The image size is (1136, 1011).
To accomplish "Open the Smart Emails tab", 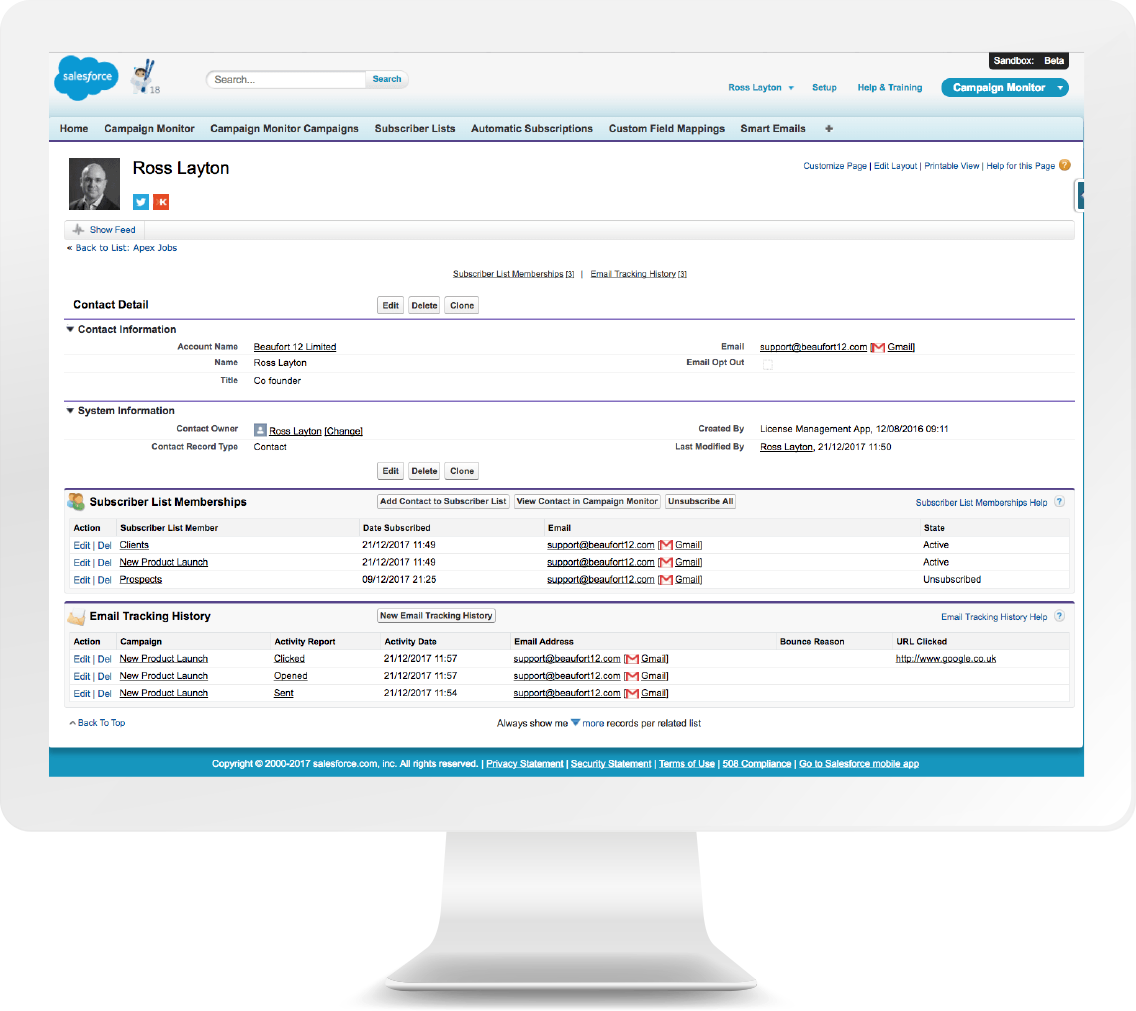I will click(x=772, y=128).
